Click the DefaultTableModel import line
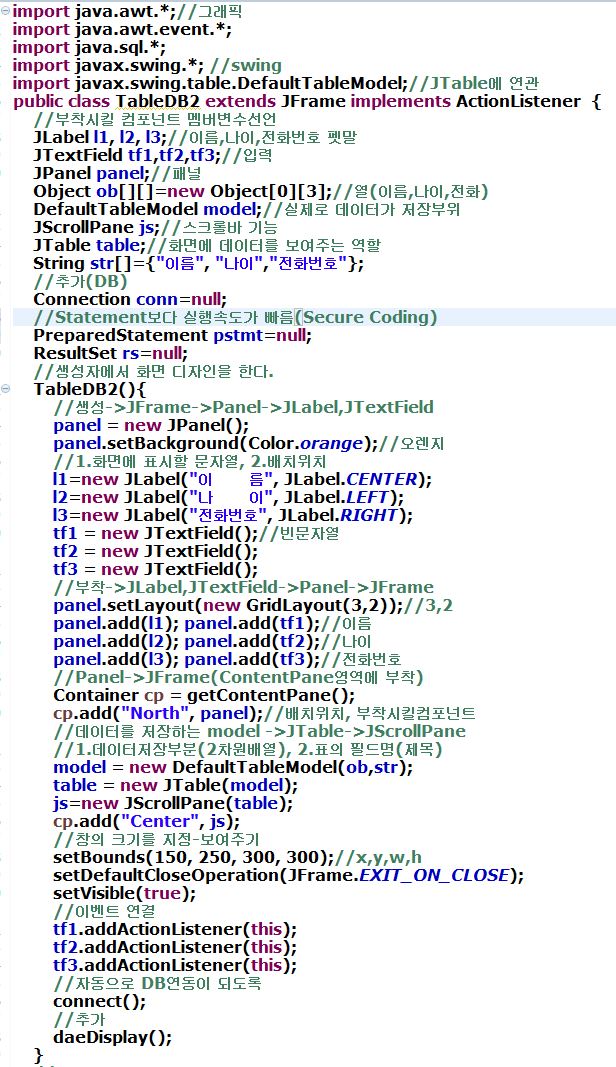This screenshot has width=616, height=1067. point(276,84)
